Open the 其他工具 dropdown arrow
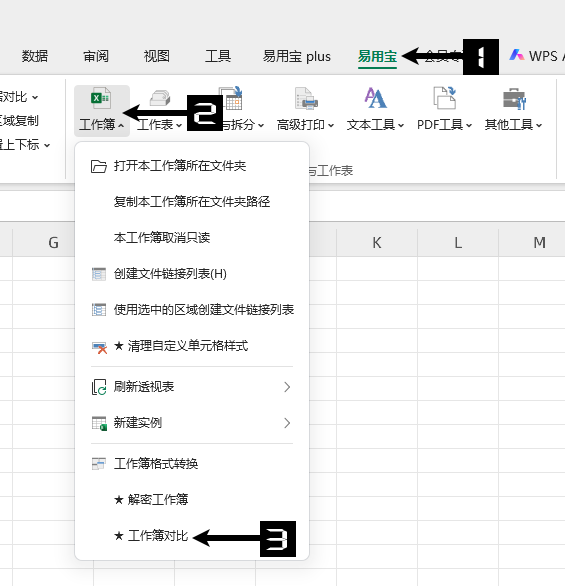The image size is (565, 586). pos(539,126)
